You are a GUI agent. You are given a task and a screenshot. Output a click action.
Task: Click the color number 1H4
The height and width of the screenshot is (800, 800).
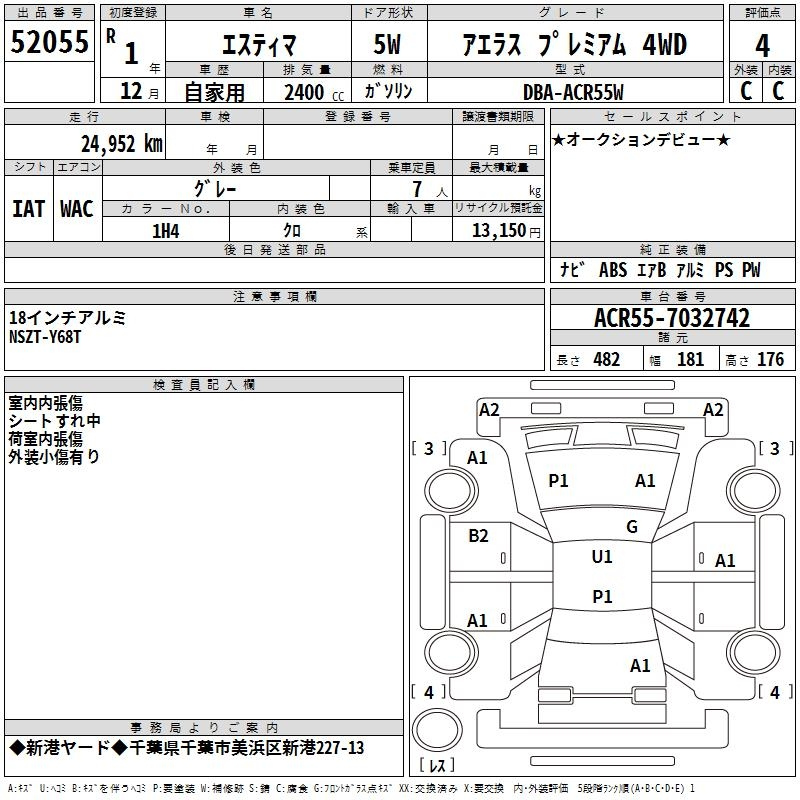[x=166, y=231]
